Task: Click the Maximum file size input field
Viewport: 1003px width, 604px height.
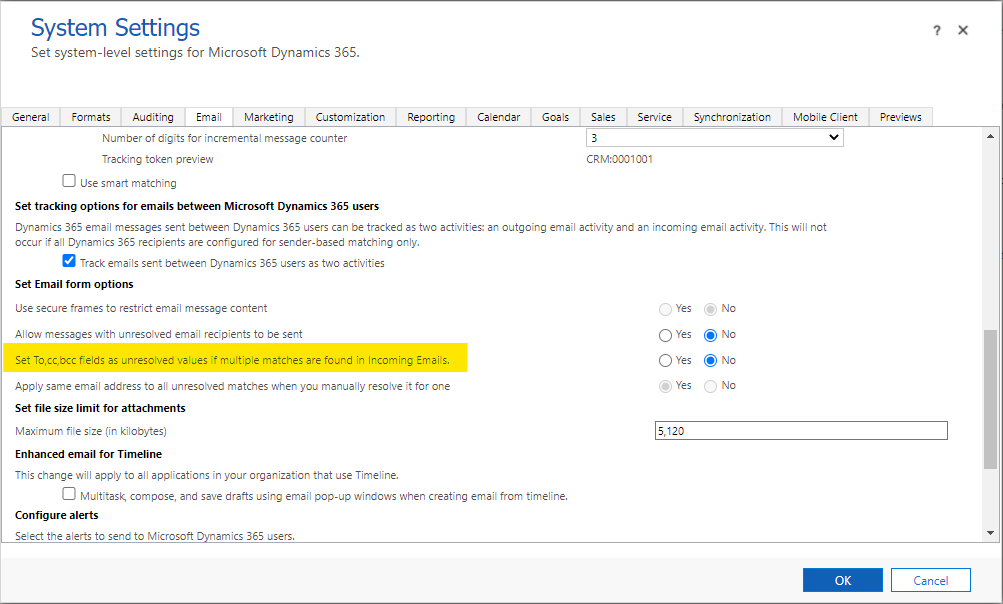Action: point(800,431)
